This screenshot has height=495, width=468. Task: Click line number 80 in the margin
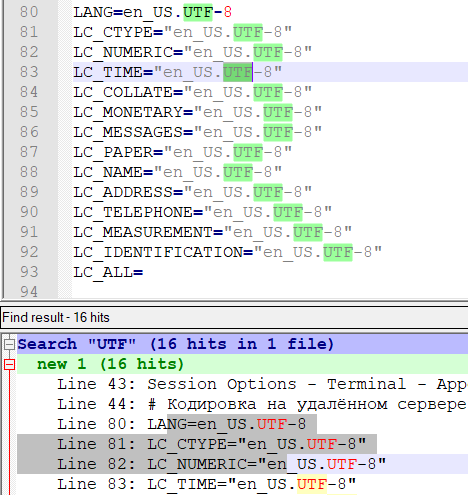point(29,12)
